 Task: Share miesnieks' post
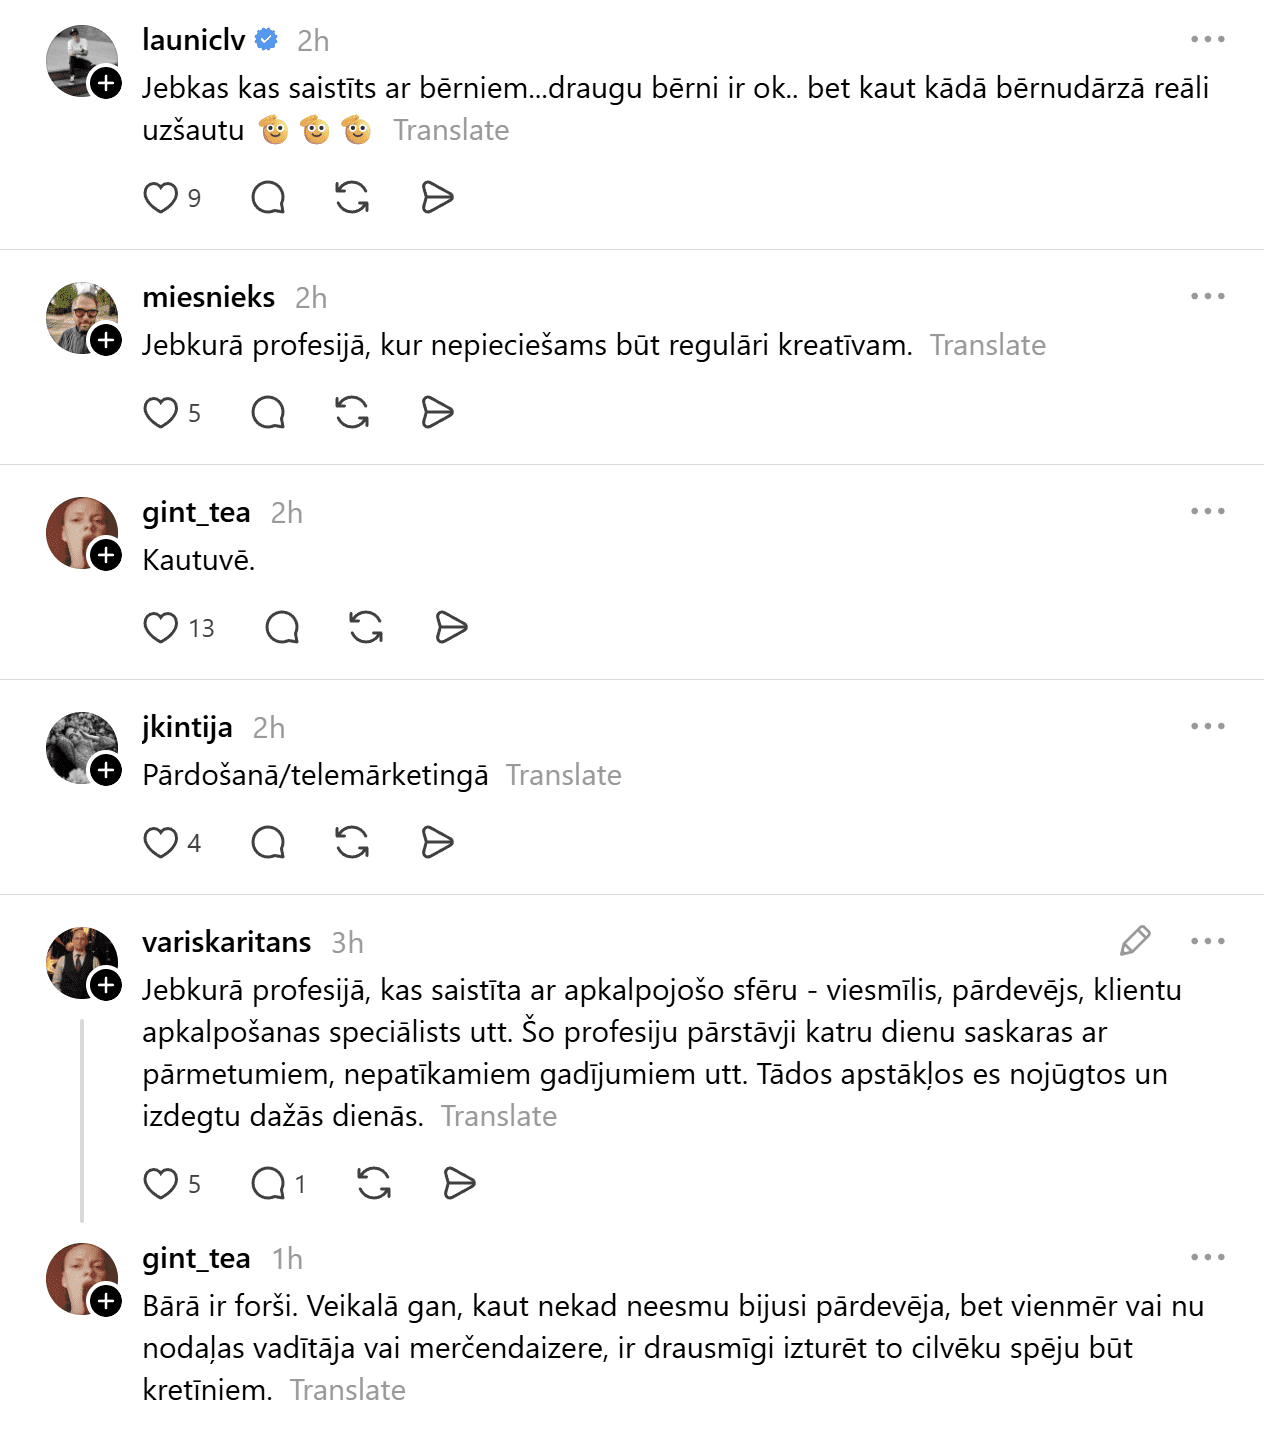(437, 413)
